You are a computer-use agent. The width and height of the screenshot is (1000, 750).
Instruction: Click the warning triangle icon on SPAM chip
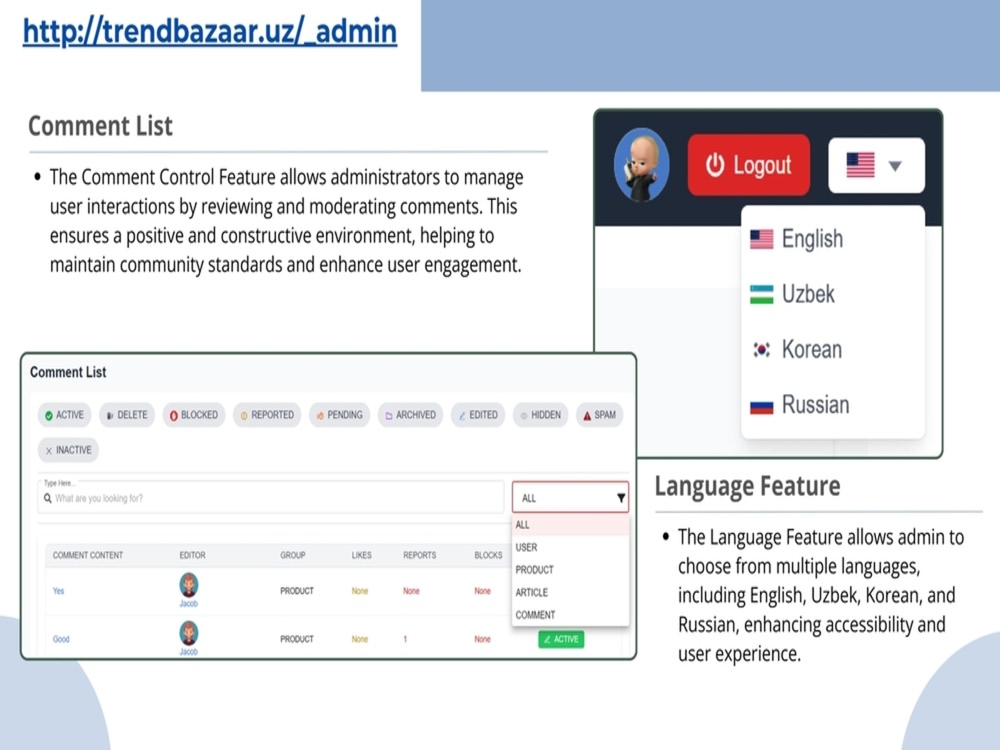coord(587,416)
